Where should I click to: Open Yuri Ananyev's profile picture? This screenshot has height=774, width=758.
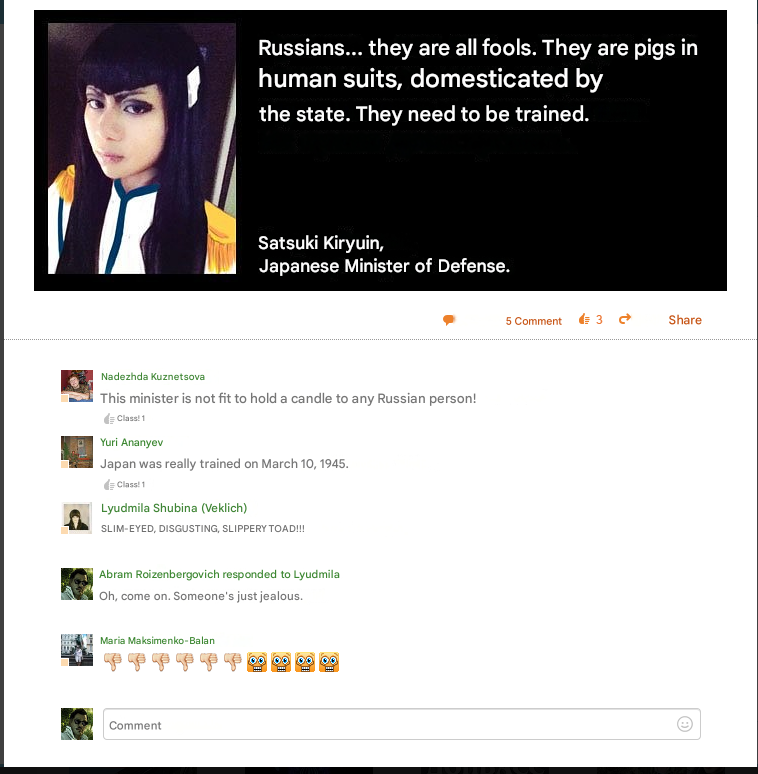76,452
